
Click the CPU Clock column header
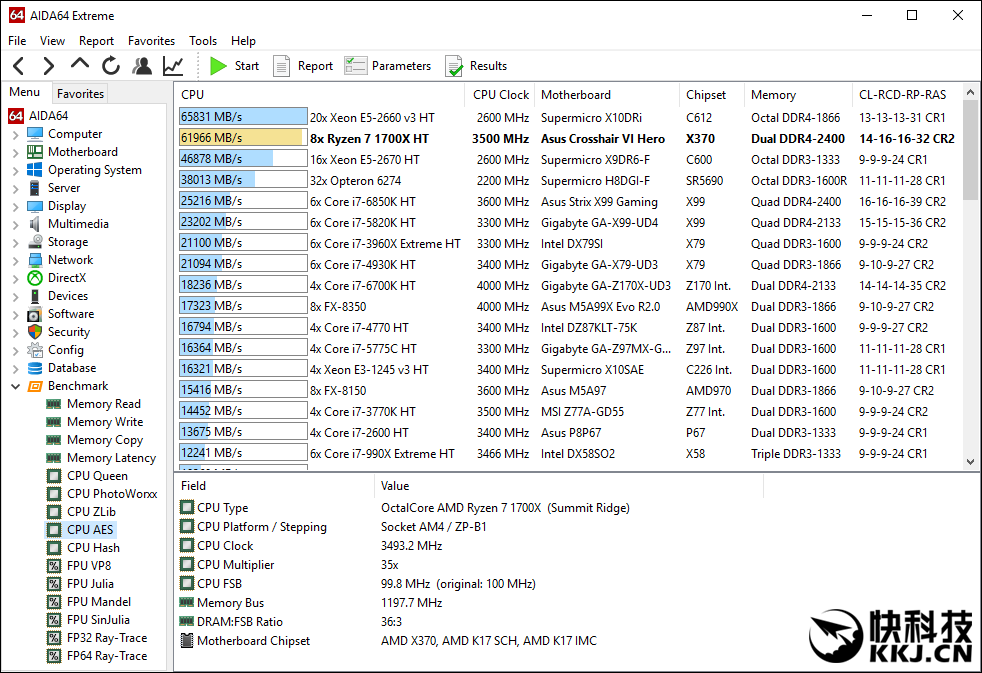(500, 95)
